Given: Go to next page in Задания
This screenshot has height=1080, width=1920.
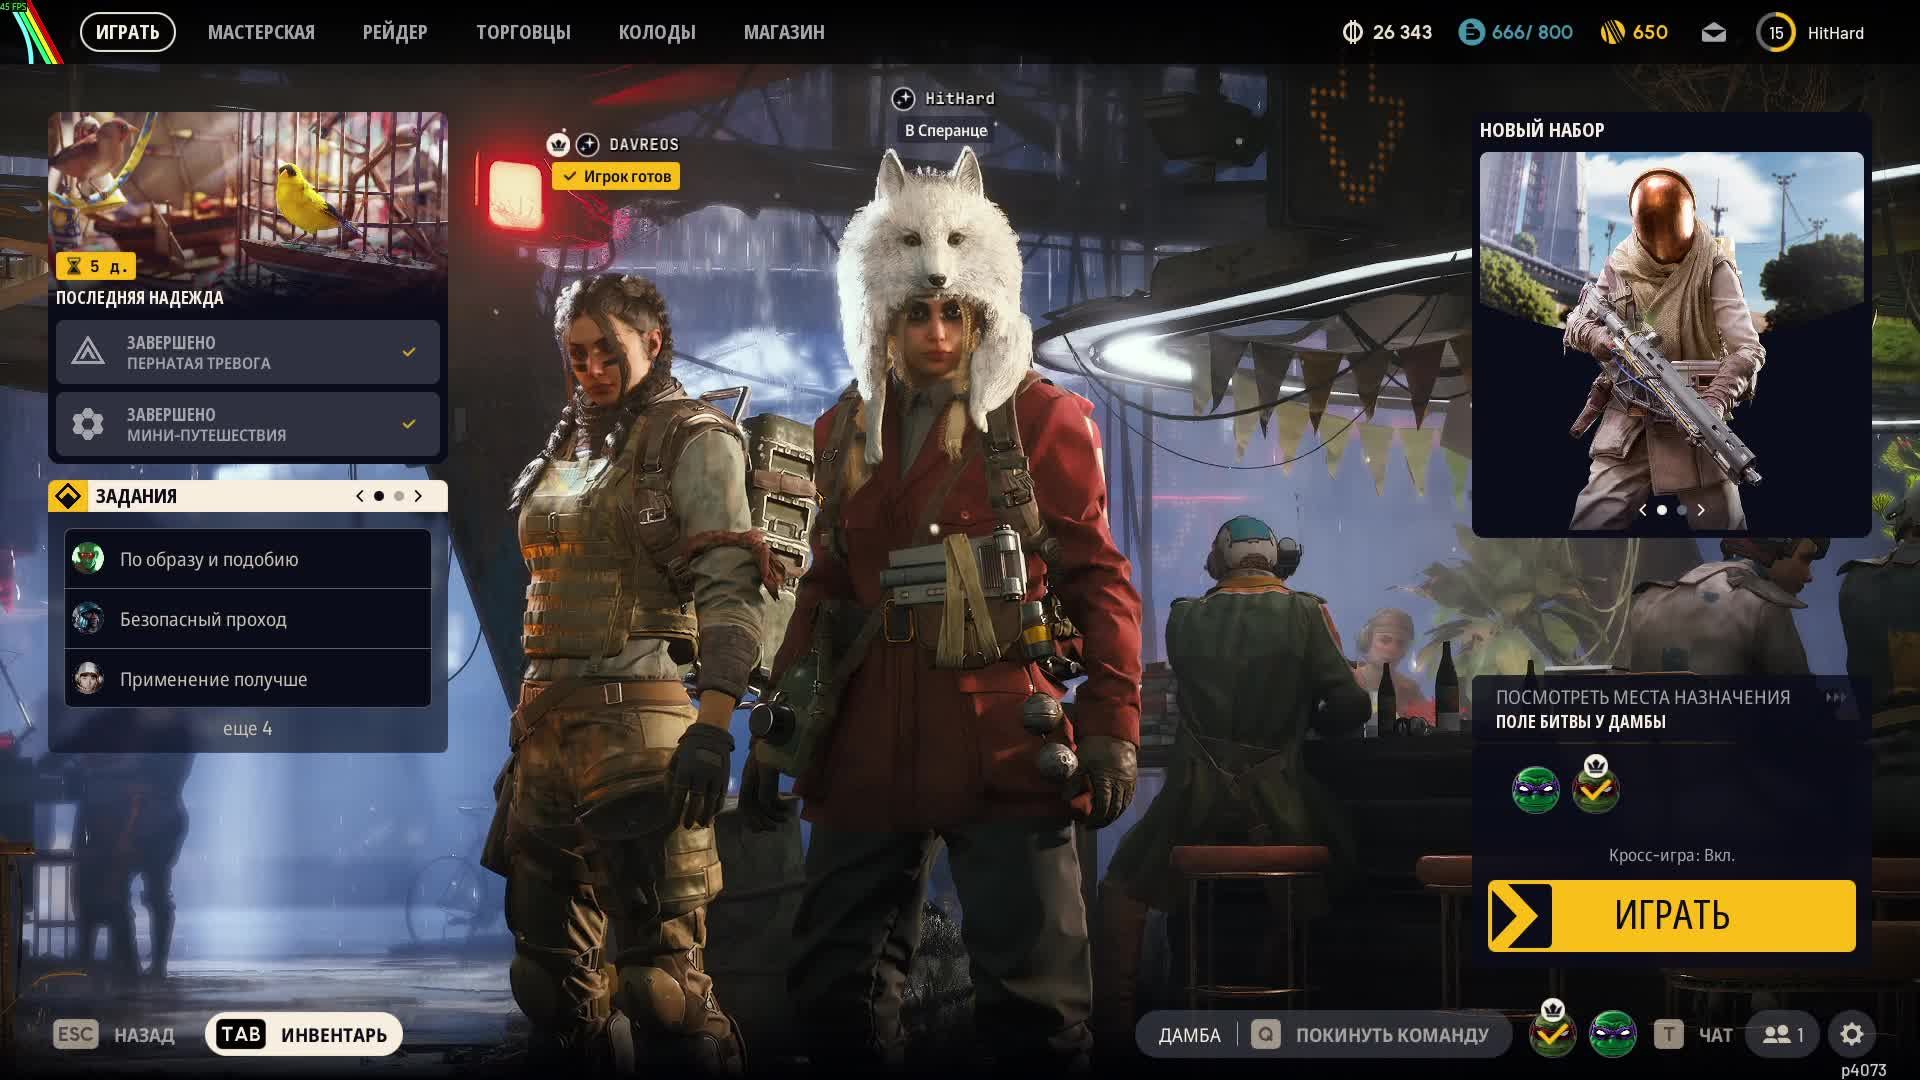Looking at the screenshot, I should 418,496.
